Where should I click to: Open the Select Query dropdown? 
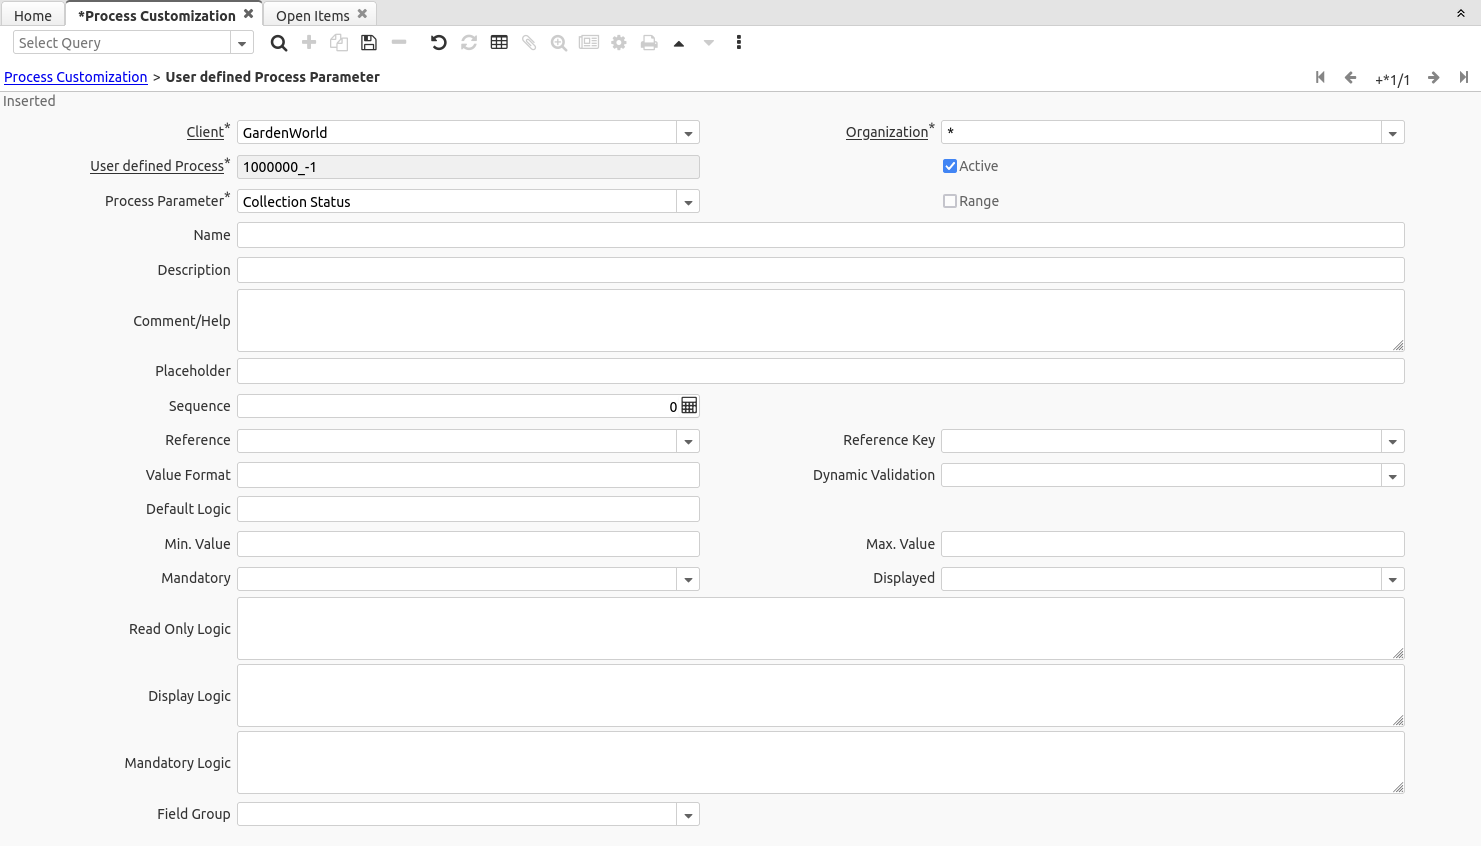point(241,43)
